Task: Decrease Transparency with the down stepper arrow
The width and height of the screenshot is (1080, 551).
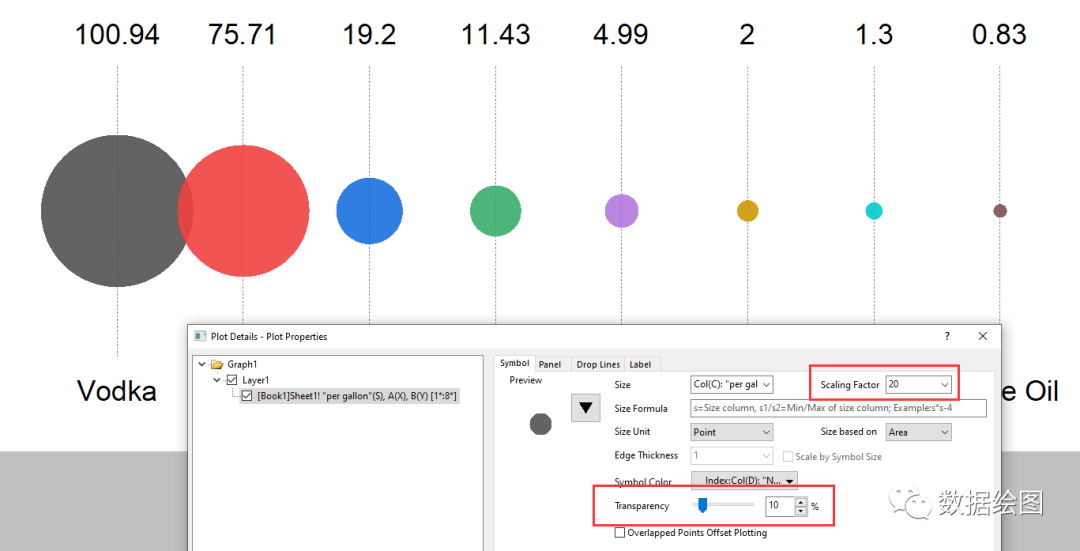Action: (800, 511)
